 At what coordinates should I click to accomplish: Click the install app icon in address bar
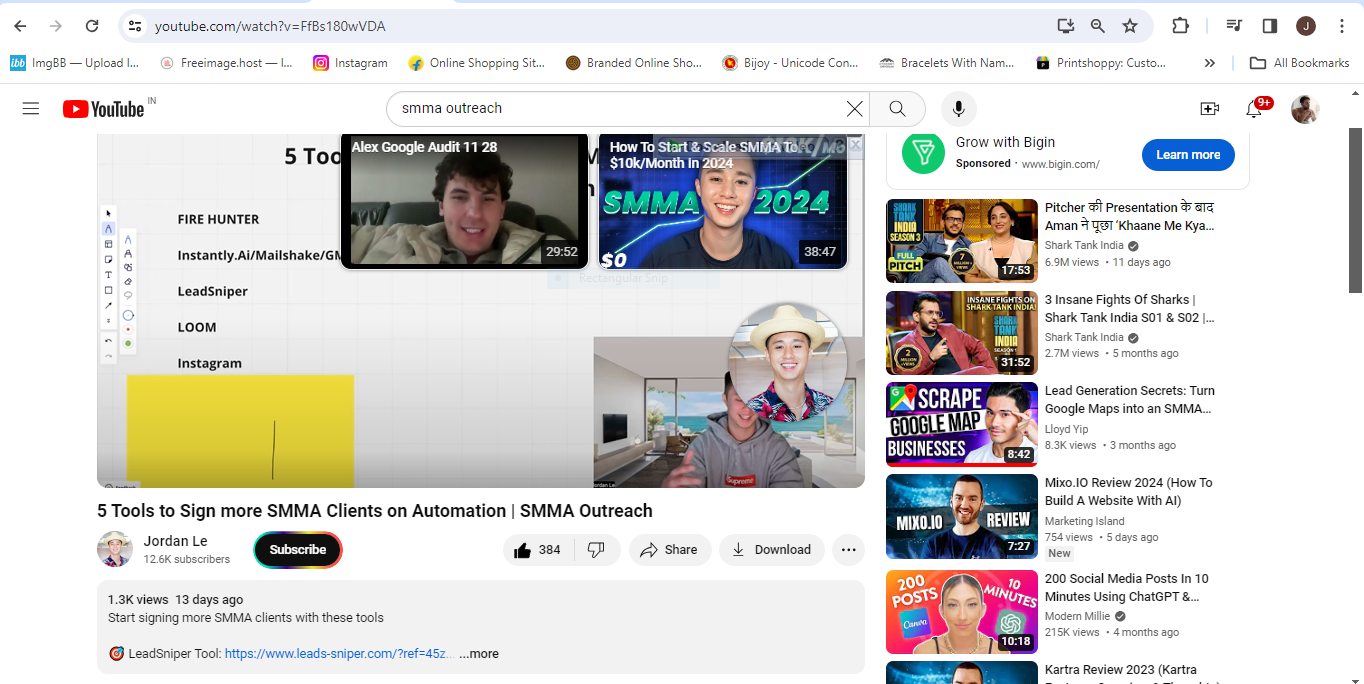1066,26
